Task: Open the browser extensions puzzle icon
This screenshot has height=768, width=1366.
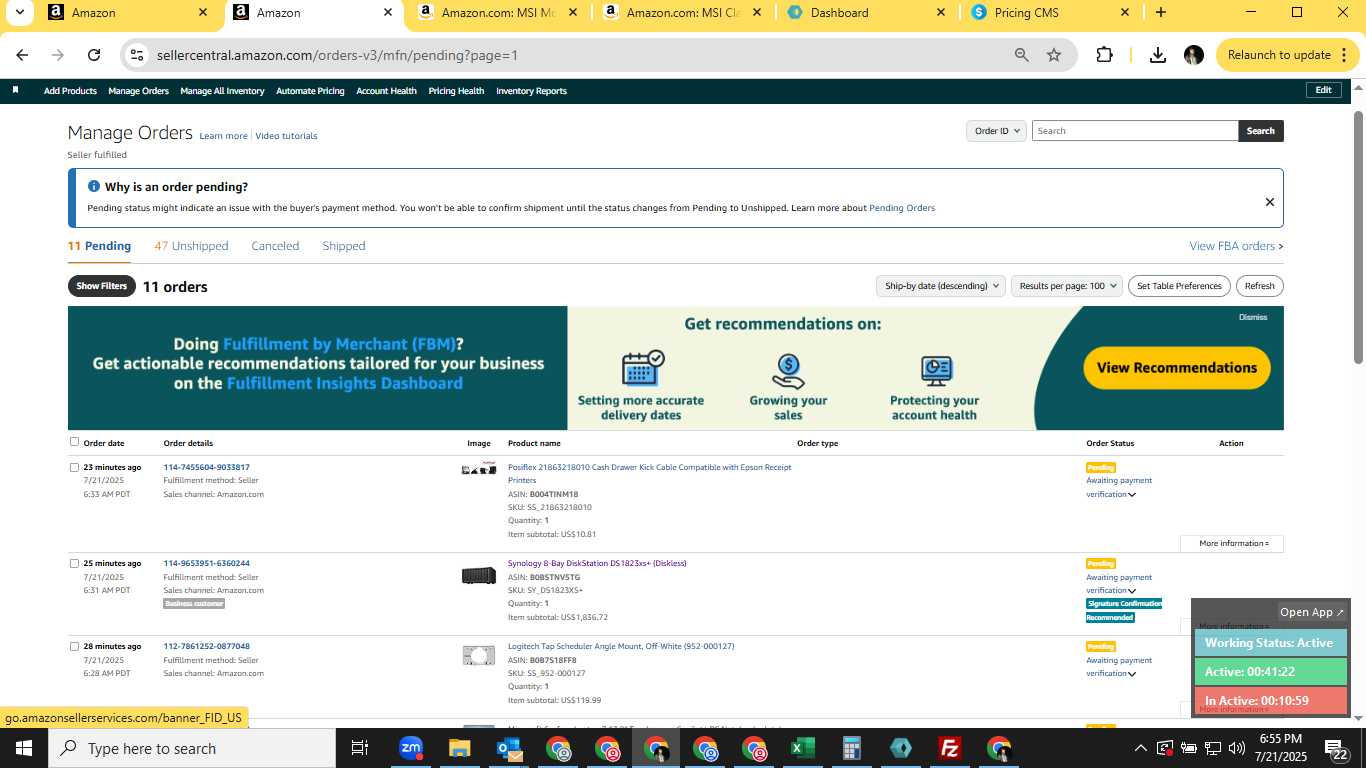Action: [1104, 55]
